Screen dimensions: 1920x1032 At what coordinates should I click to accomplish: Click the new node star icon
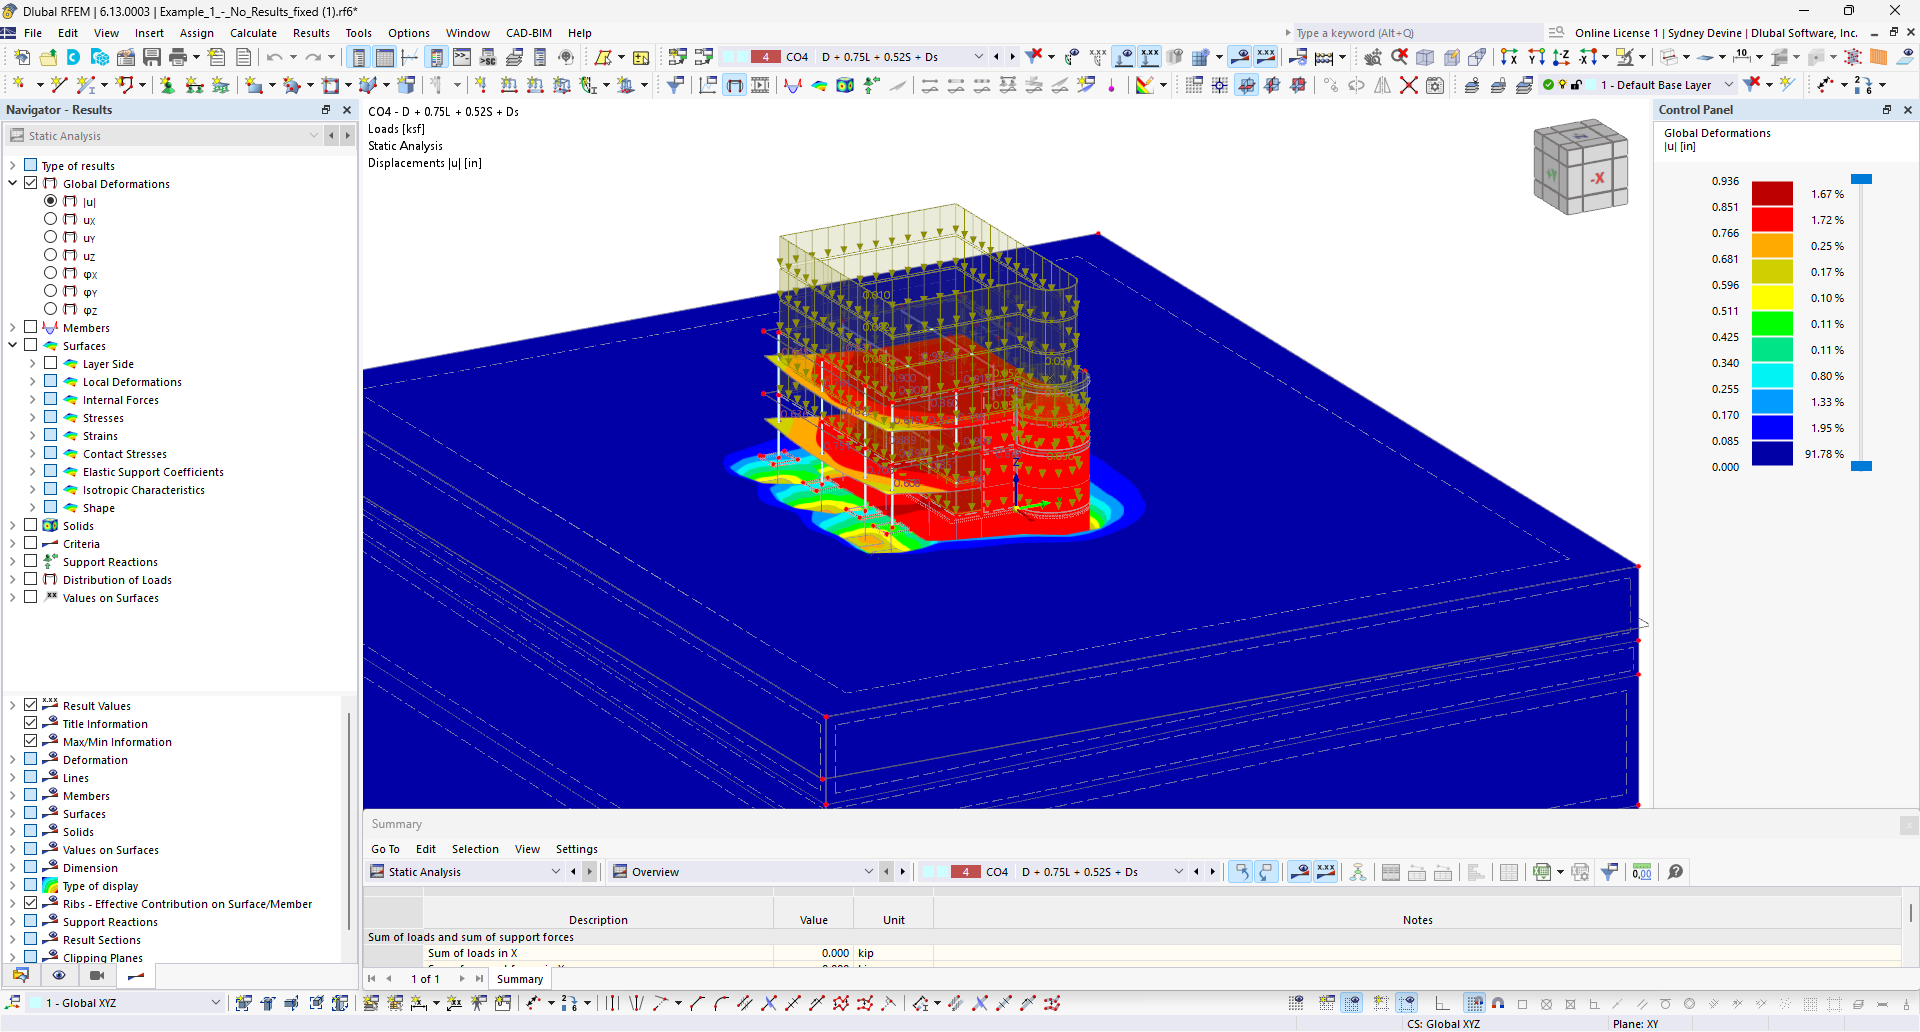coord(18,85)
